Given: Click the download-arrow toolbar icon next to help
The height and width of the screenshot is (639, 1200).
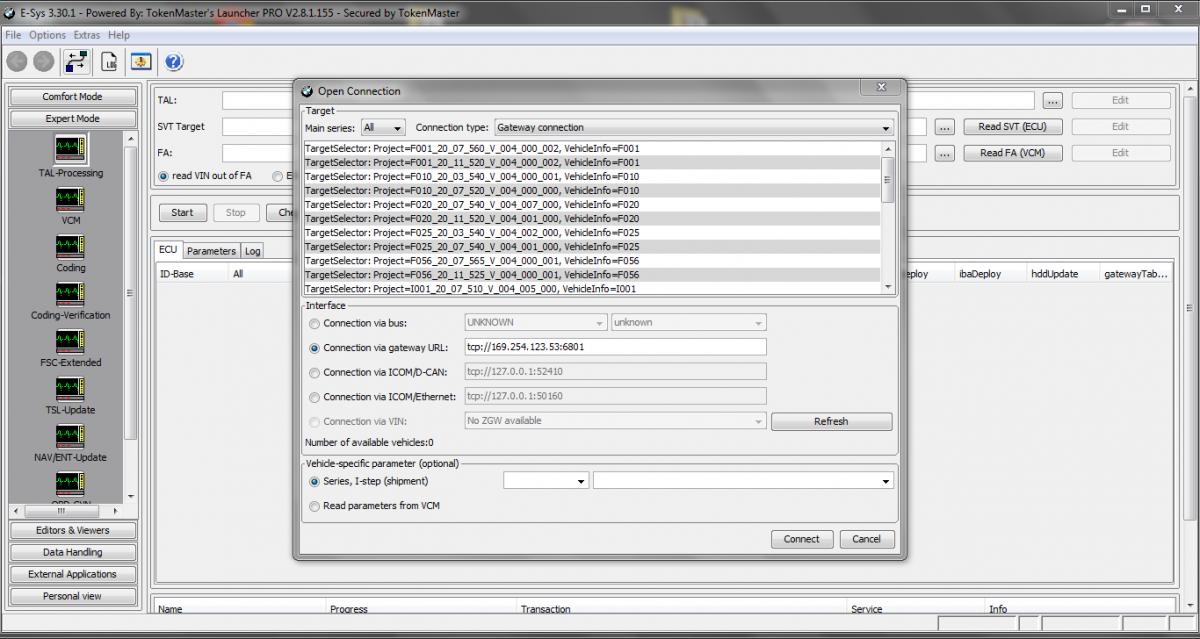Looking at the screenshot, I should point(141,62).
